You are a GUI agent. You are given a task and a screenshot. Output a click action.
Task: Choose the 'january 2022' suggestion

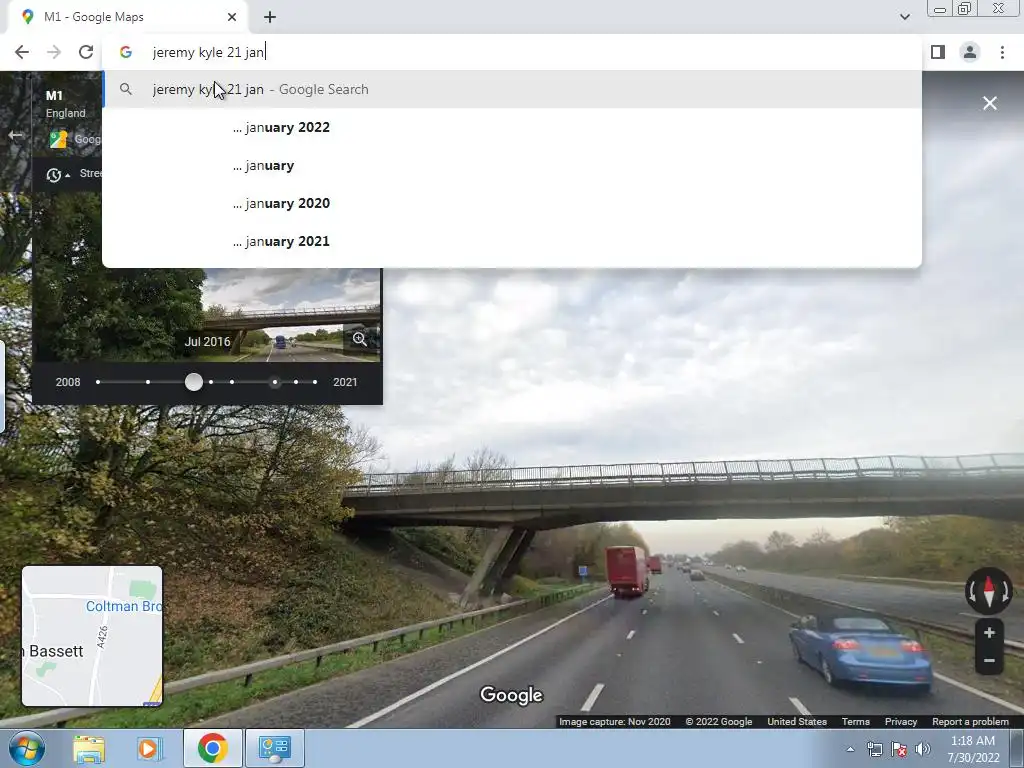click(512, 127)
